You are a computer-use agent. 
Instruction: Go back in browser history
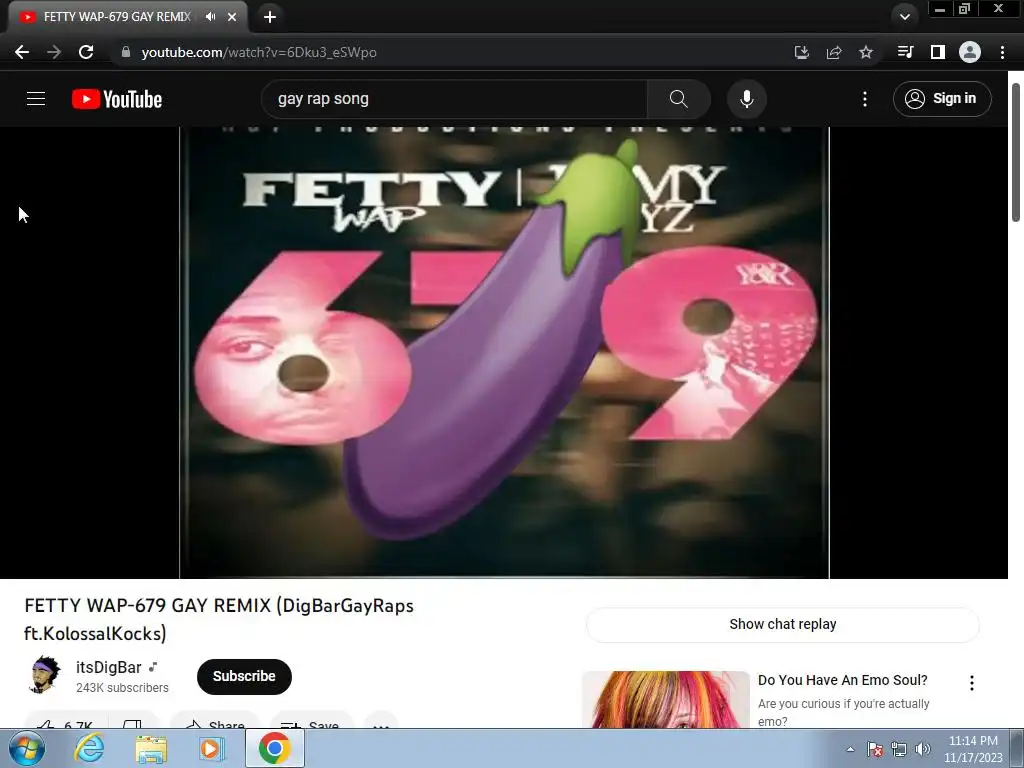point(22,52)
